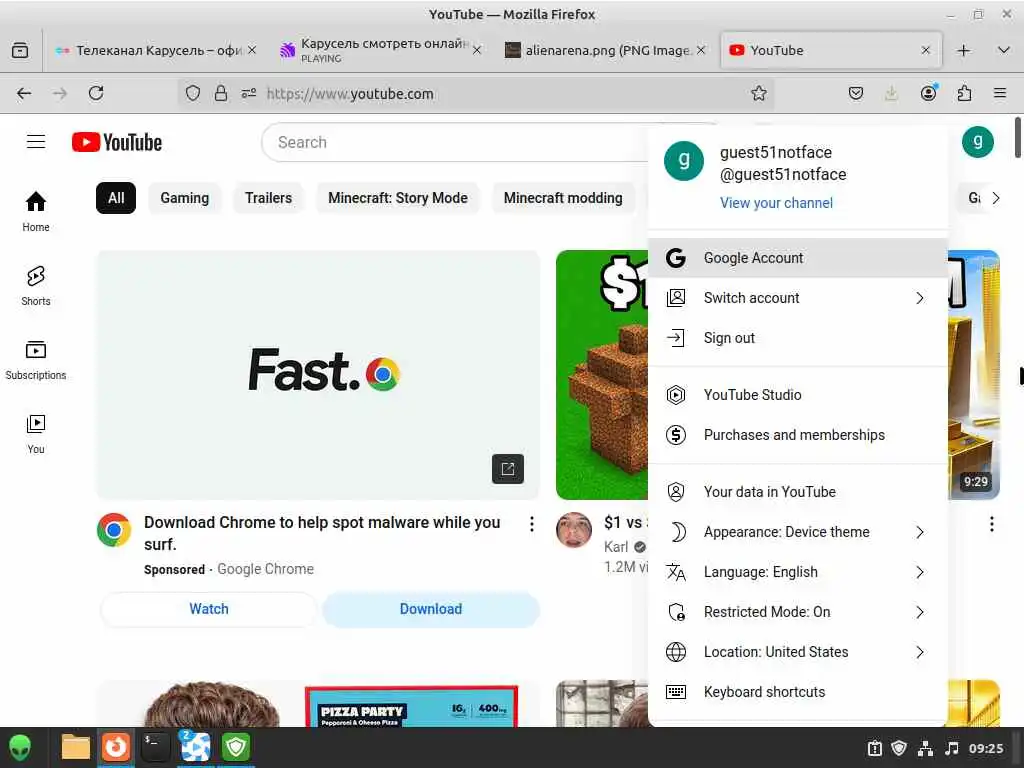1024x768 pixels.
Task: Expand Location: United States options
Action: click(797, 652)
